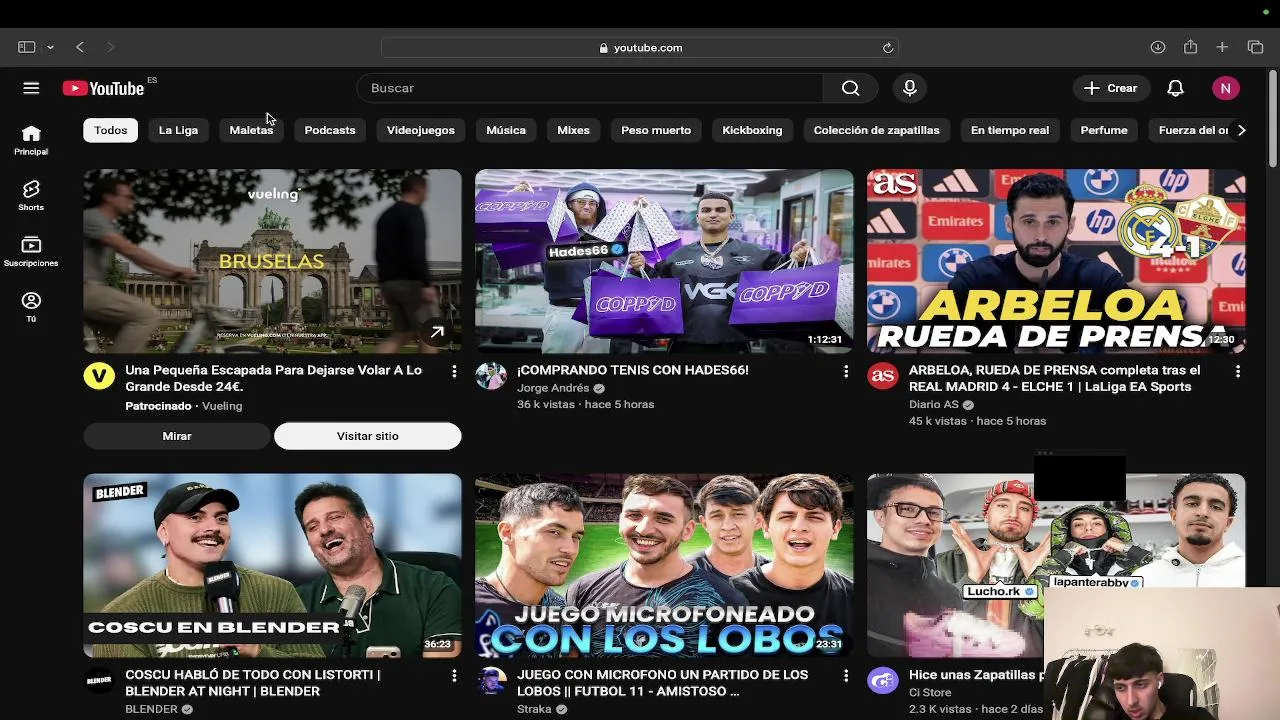
Task: Select the Podcasts filter chip
Action: click(330, 130)
